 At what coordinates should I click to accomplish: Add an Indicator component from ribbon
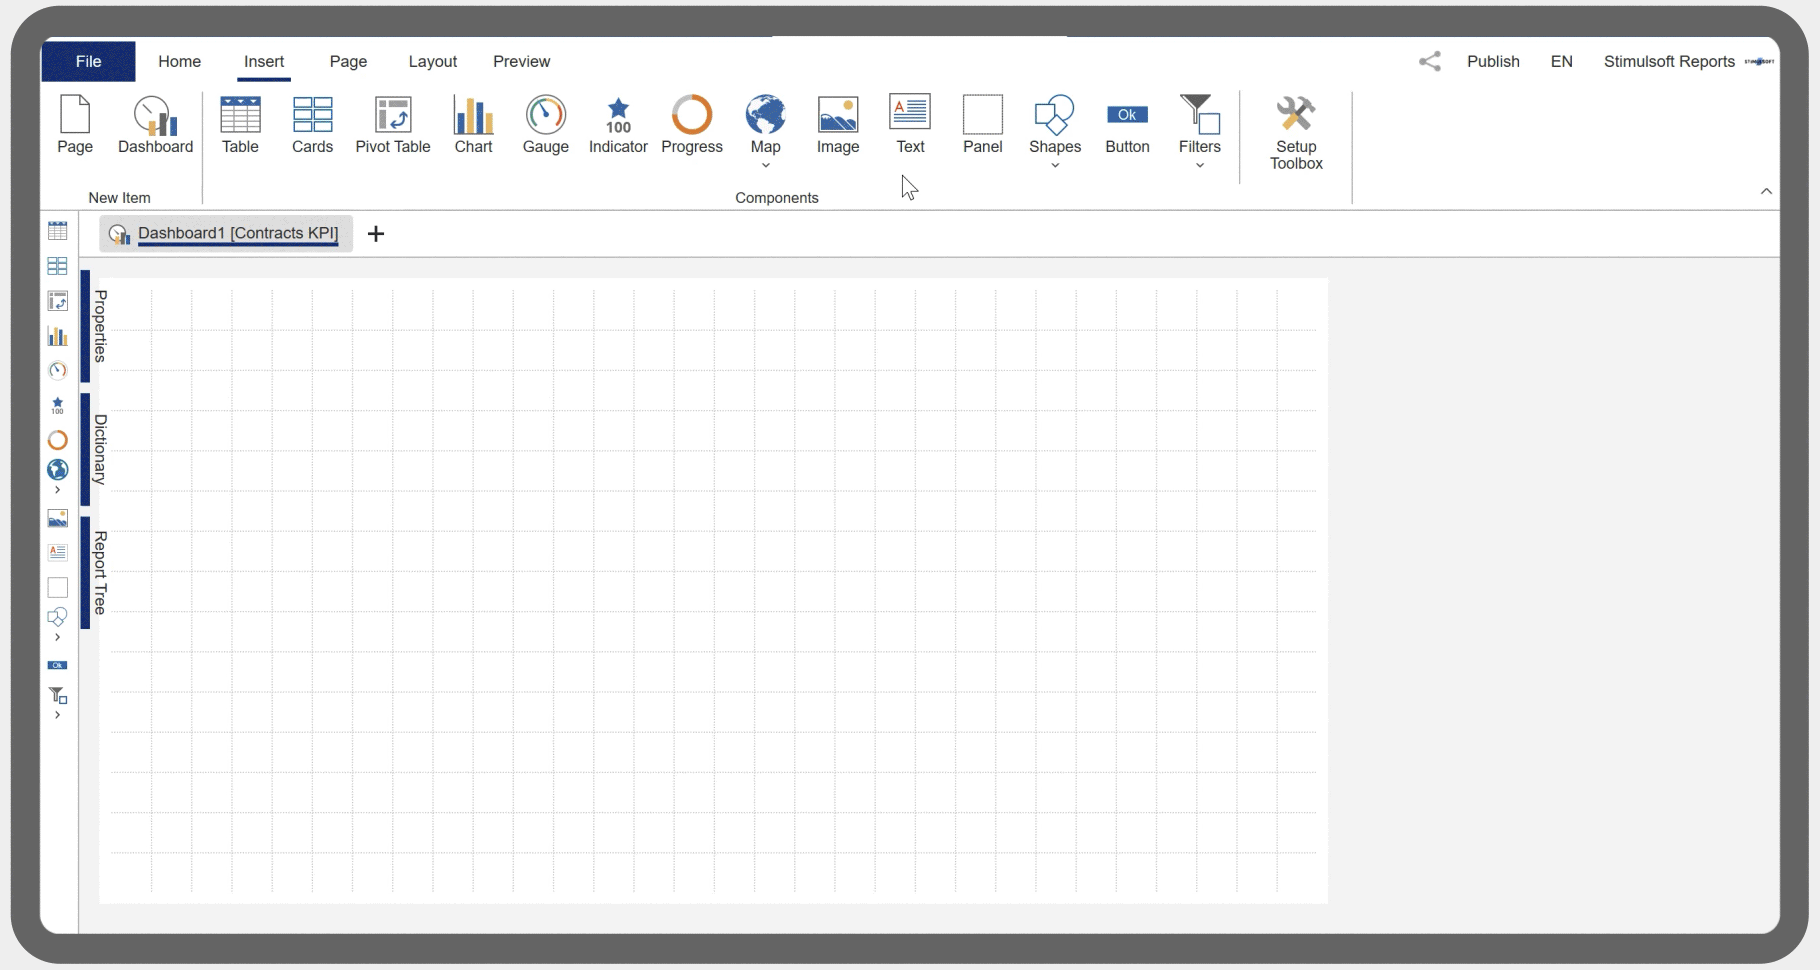point(618,125)
